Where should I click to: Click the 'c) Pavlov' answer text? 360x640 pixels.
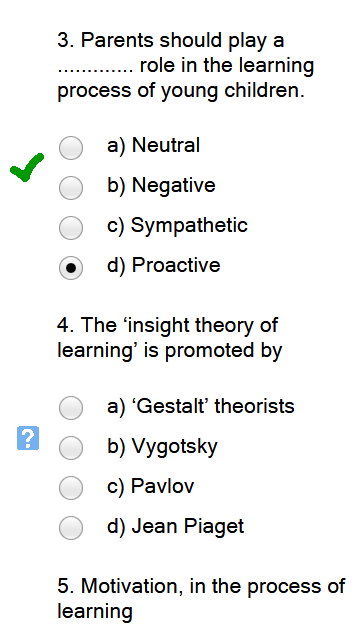coord(151,486)
